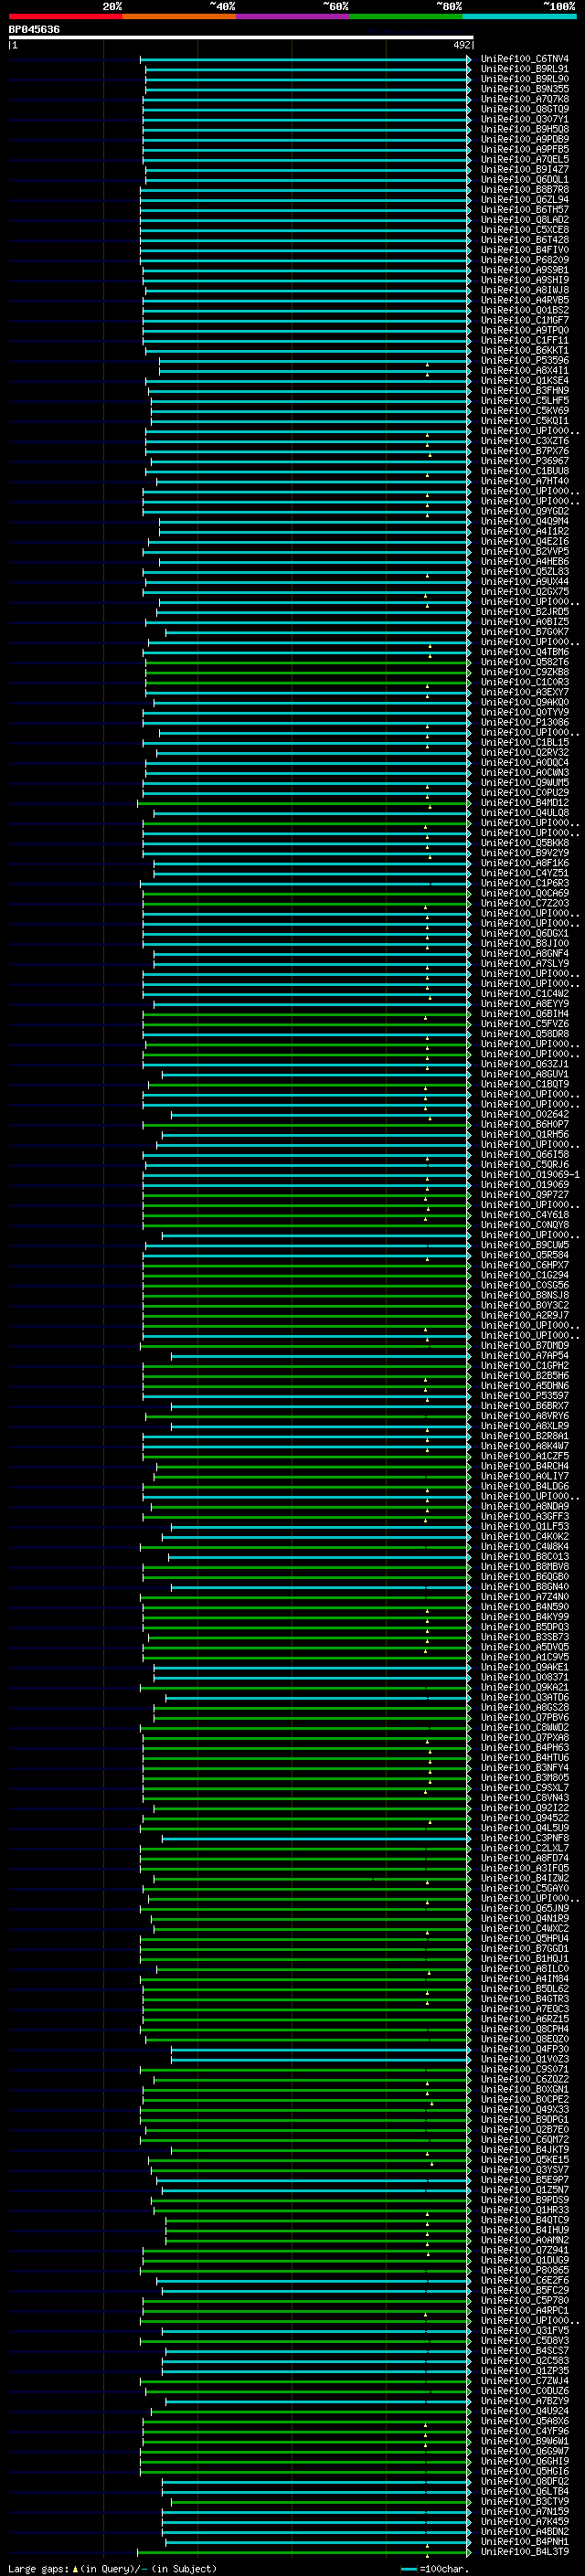Screen dimensions: 585x2576
Task: Select hit label UniRef100_B4LDG6
Action: [x=525, y=1487]
